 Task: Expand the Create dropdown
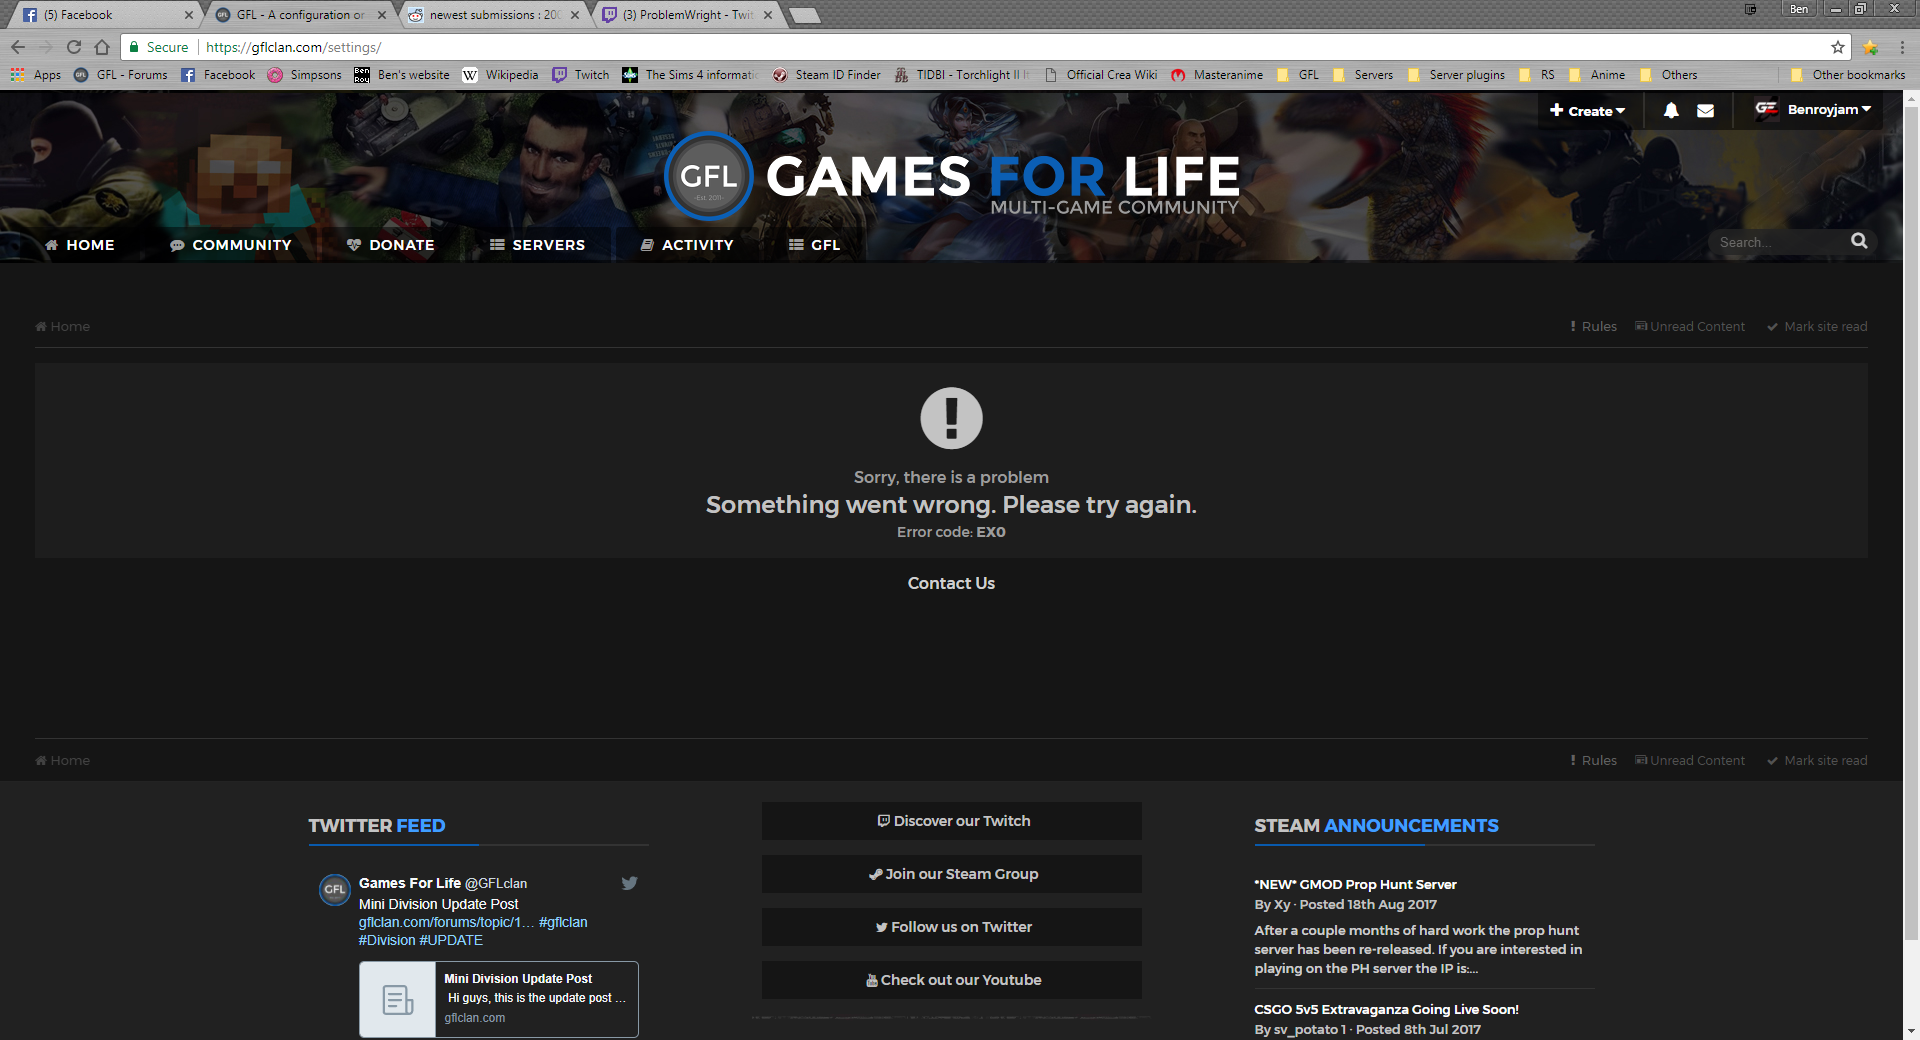pos(1587,111)
